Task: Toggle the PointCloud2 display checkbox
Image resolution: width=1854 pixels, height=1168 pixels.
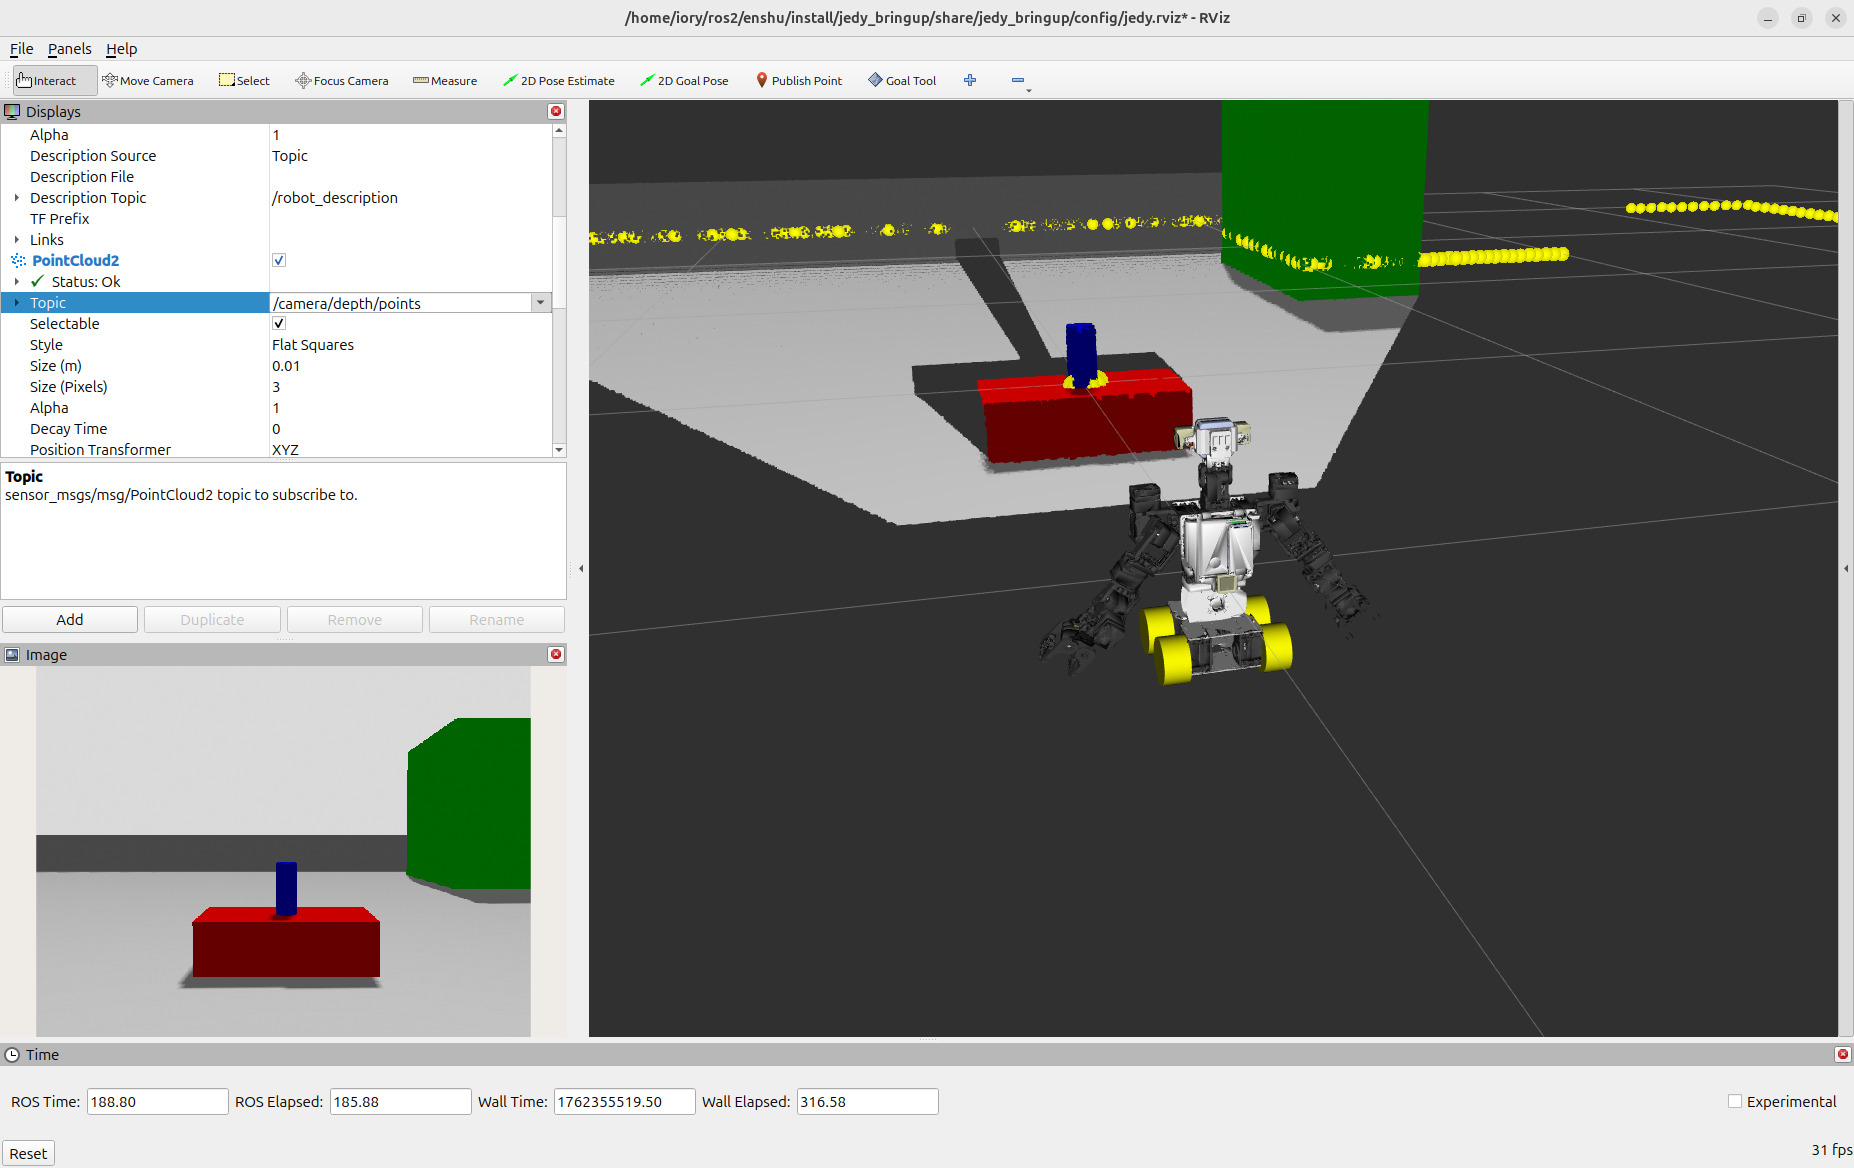Action: point(279,260)
